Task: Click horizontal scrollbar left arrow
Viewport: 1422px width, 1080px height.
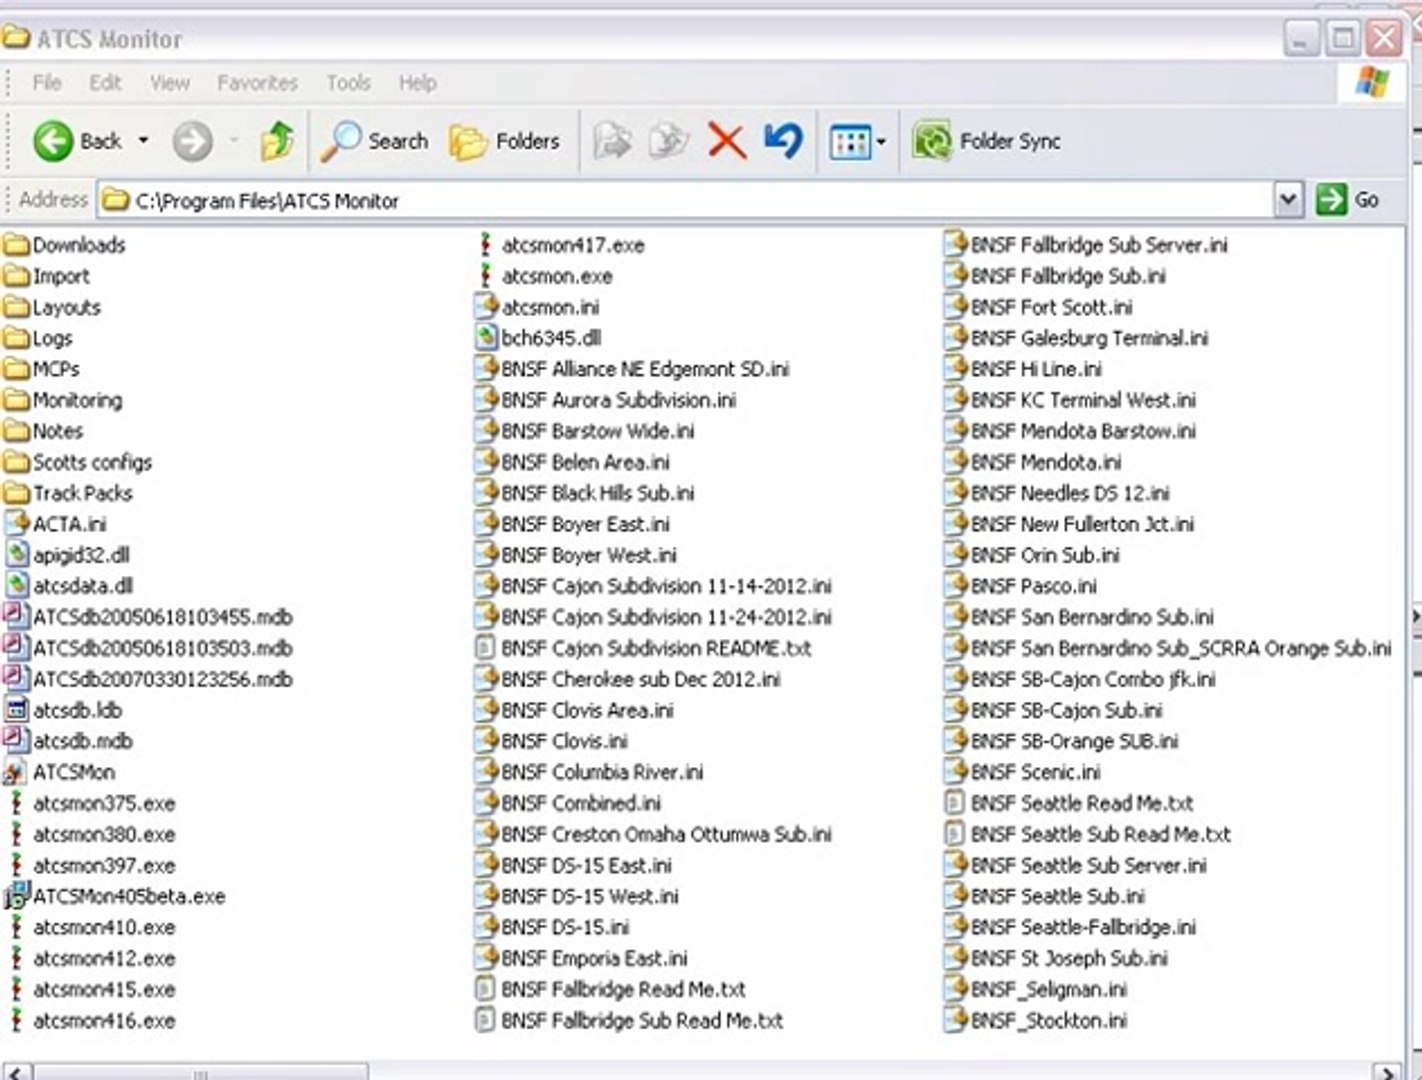Action: click(x=15, y=1072)
